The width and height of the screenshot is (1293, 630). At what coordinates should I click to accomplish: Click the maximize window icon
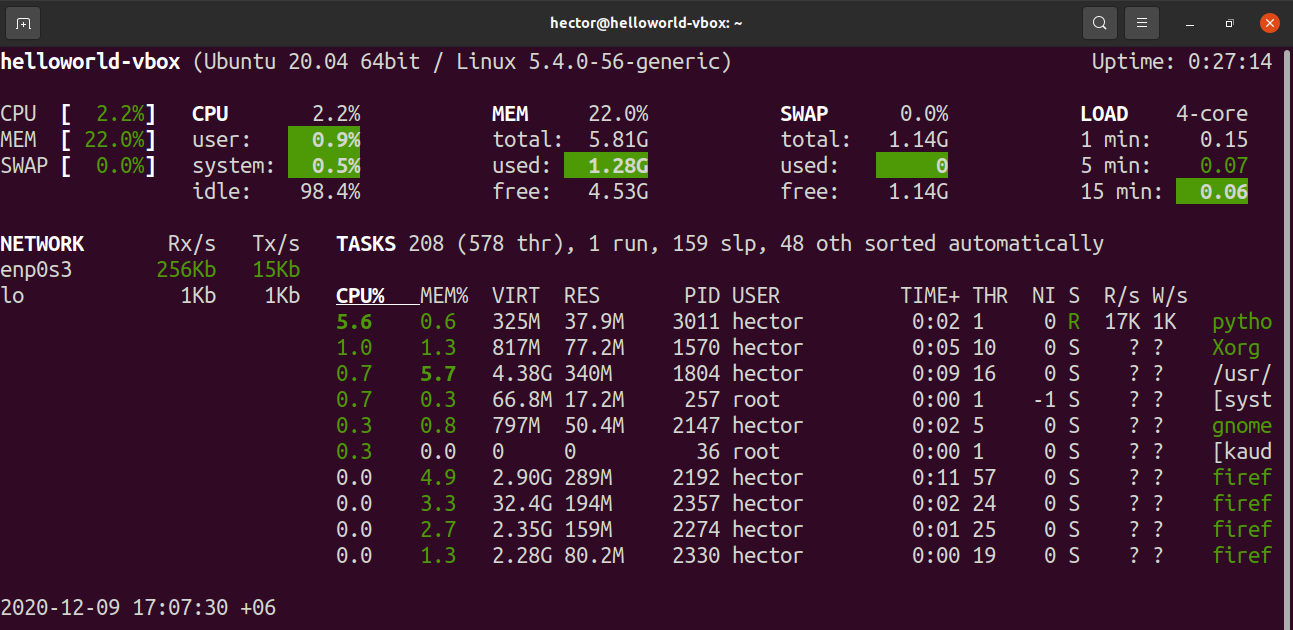click(x=1229, y=22)
